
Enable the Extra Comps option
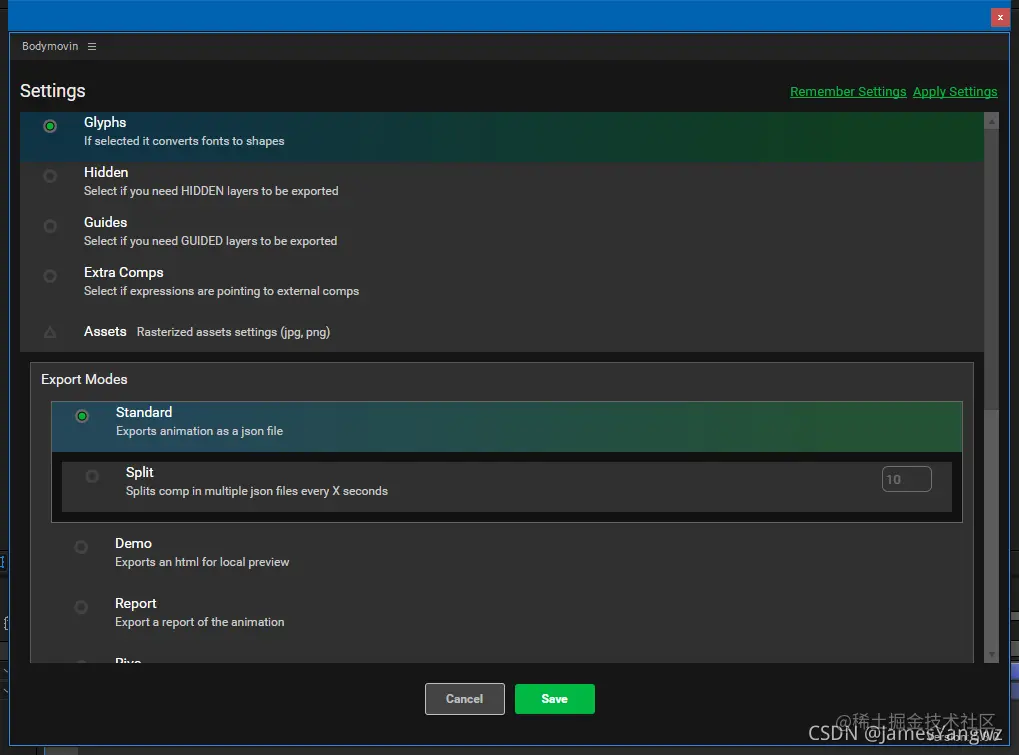click(x=50, y=276)
